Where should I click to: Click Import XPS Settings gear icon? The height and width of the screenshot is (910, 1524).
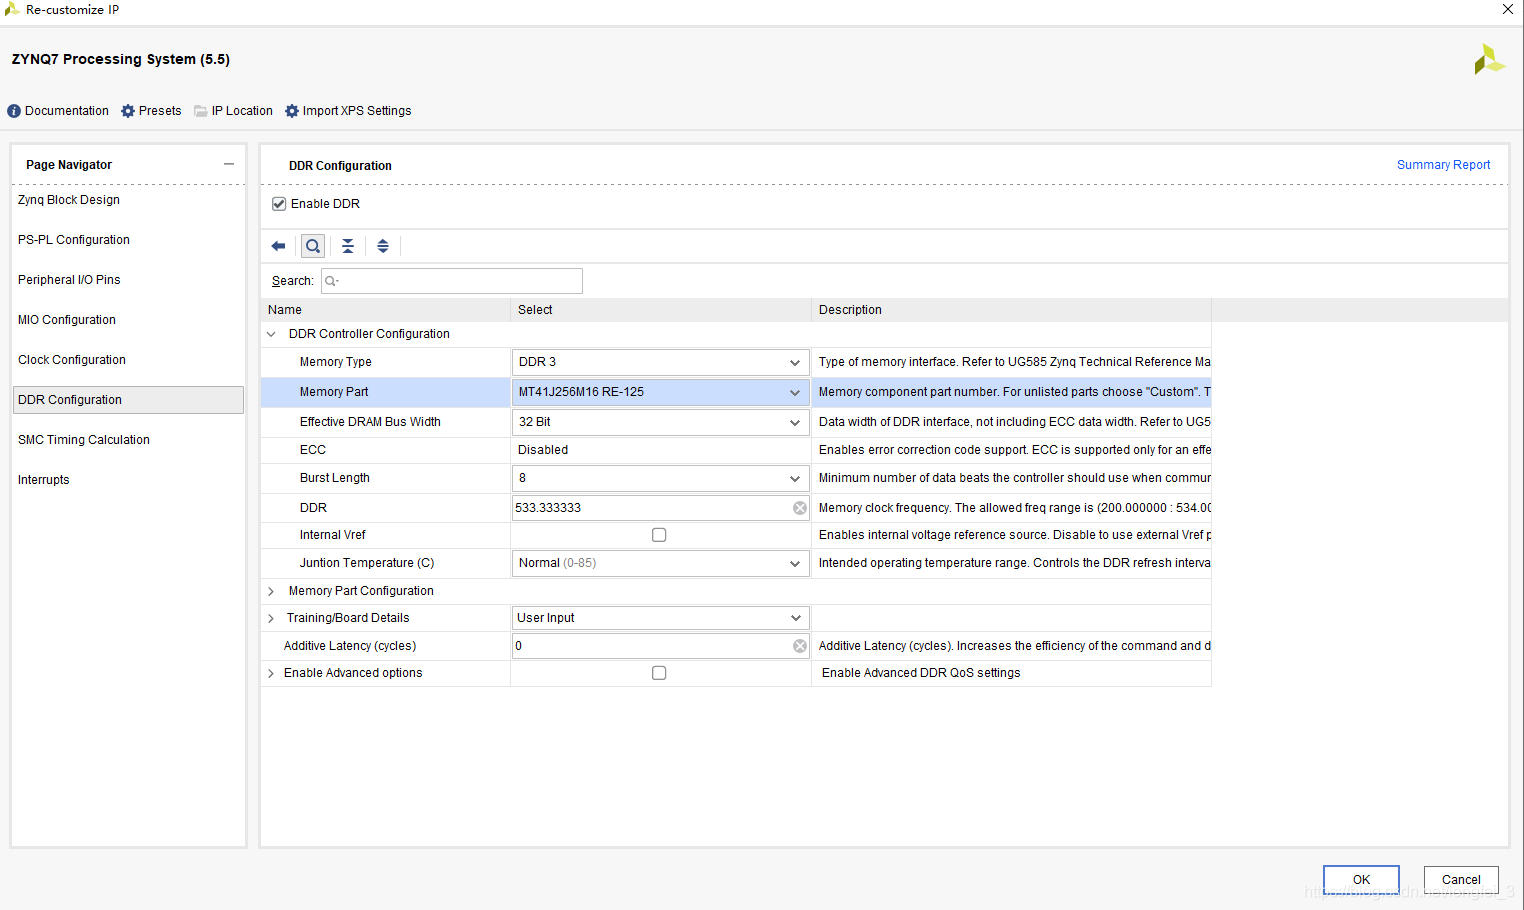[292, 111]
